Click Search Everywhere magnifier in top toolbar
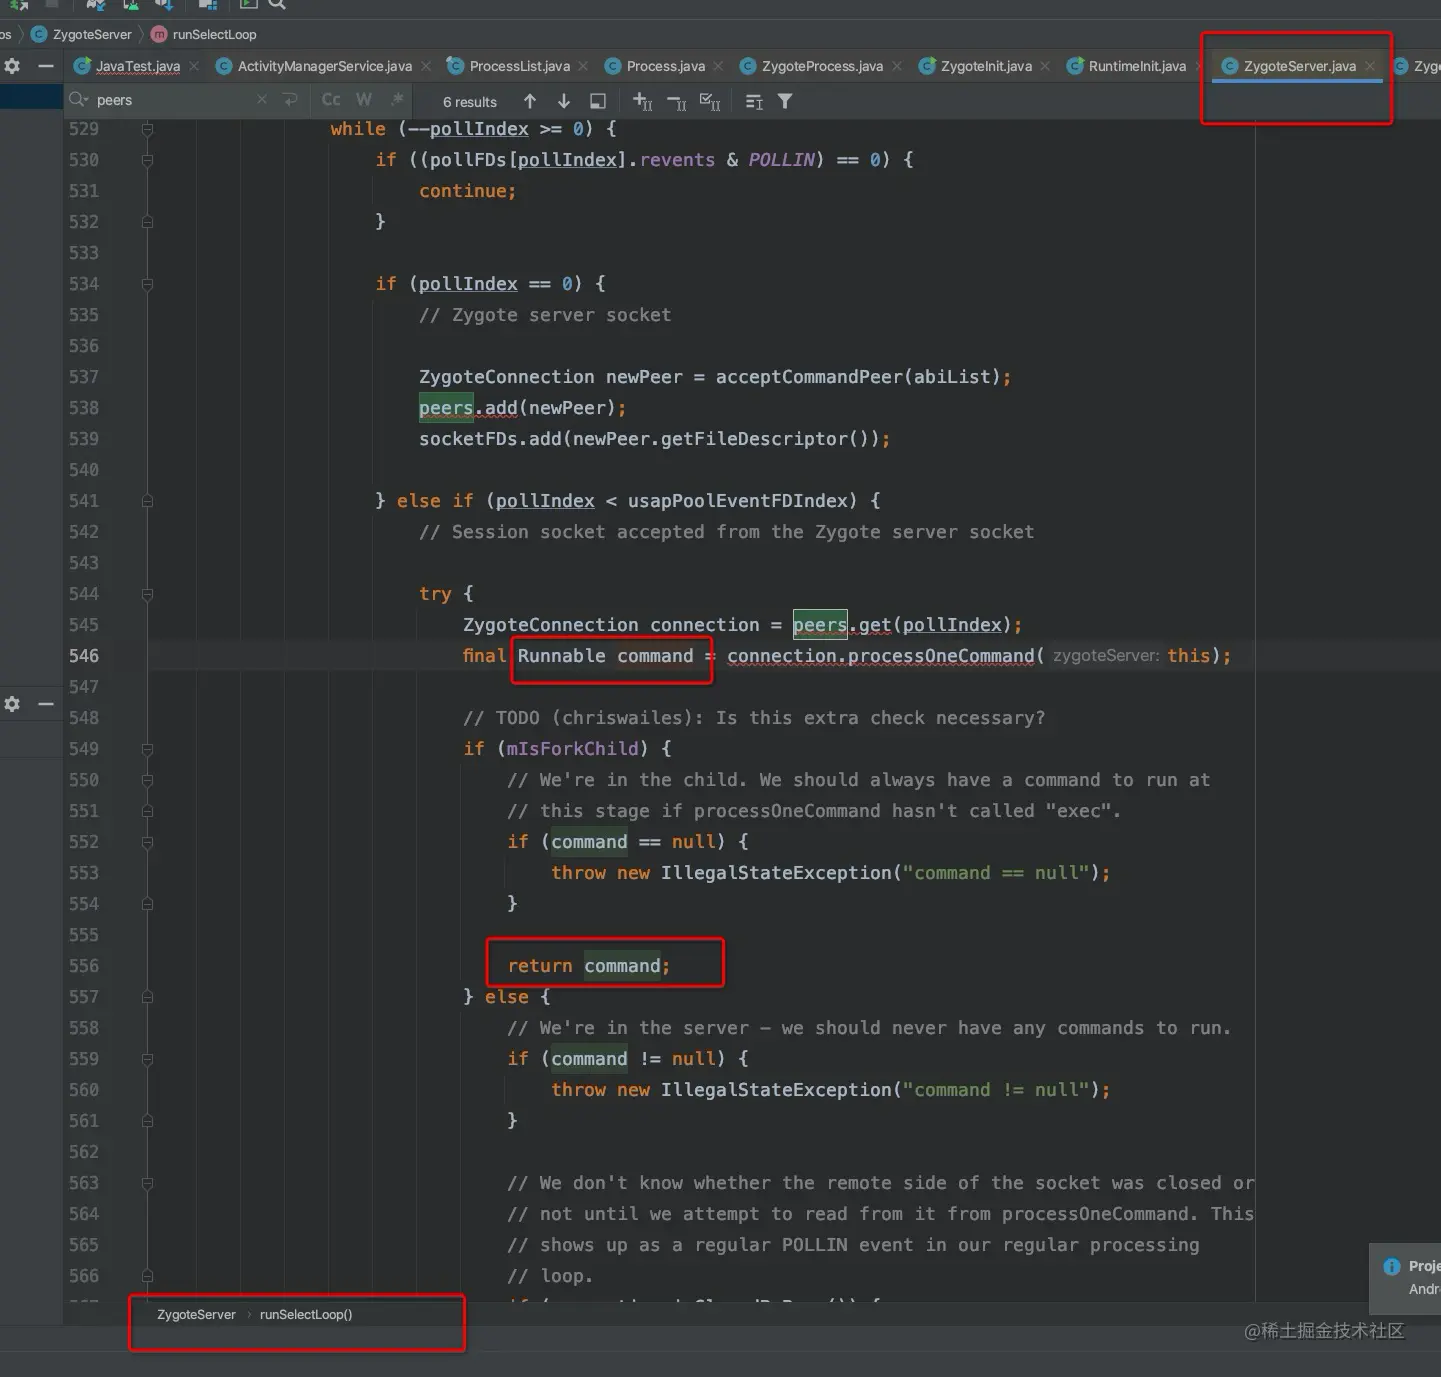This screenshot has width=1441, height=1377. coord(277,5)
